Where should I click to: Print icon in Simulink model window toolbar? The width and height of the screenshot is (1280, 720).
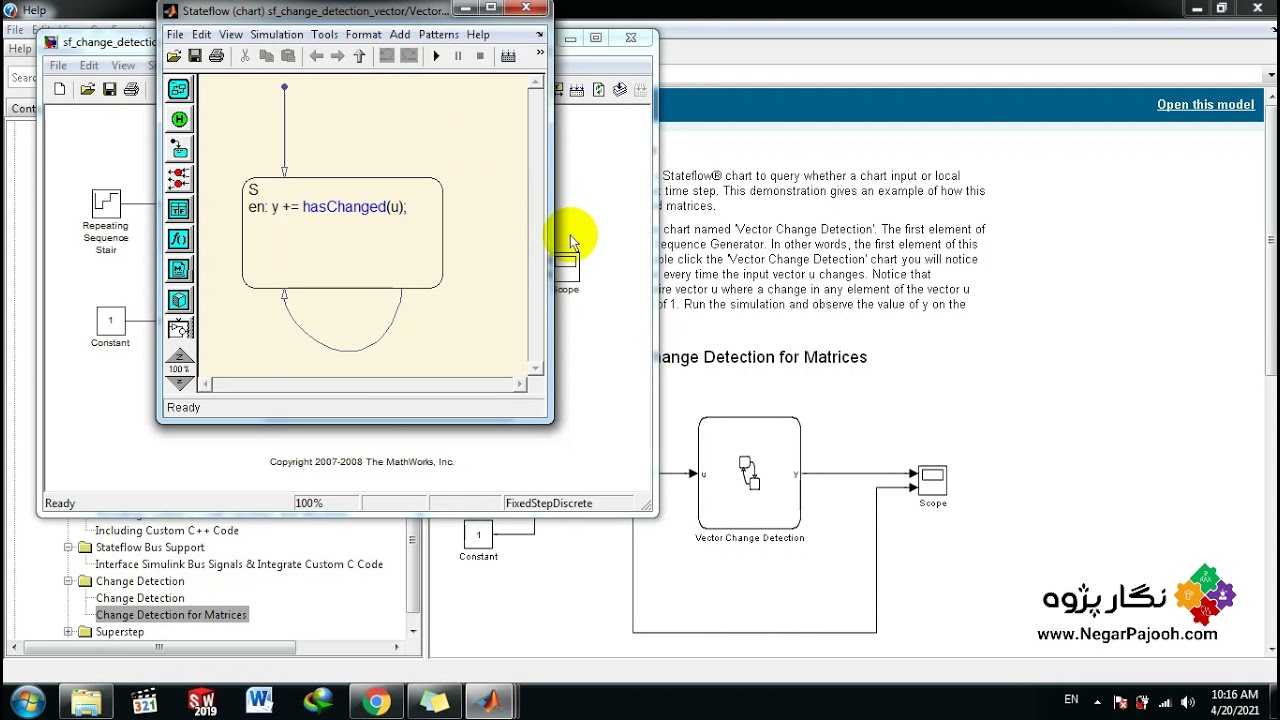tap(131, 89)
